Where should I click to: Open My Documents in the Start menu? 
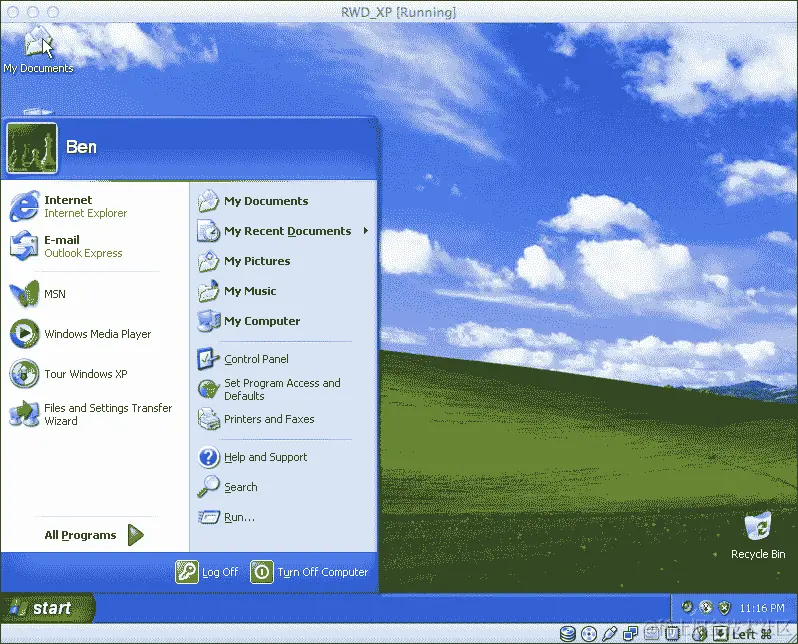[x=253, y=201]
